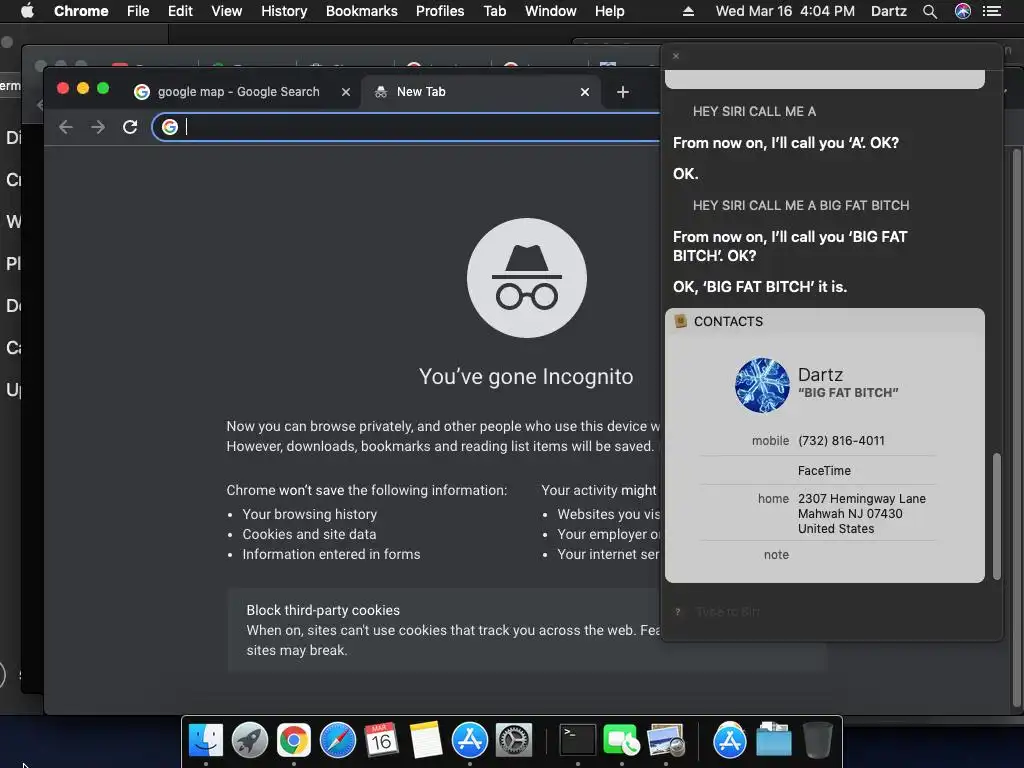
Task: Click the Google icon in the address bar
Action: tap(170, 127)
